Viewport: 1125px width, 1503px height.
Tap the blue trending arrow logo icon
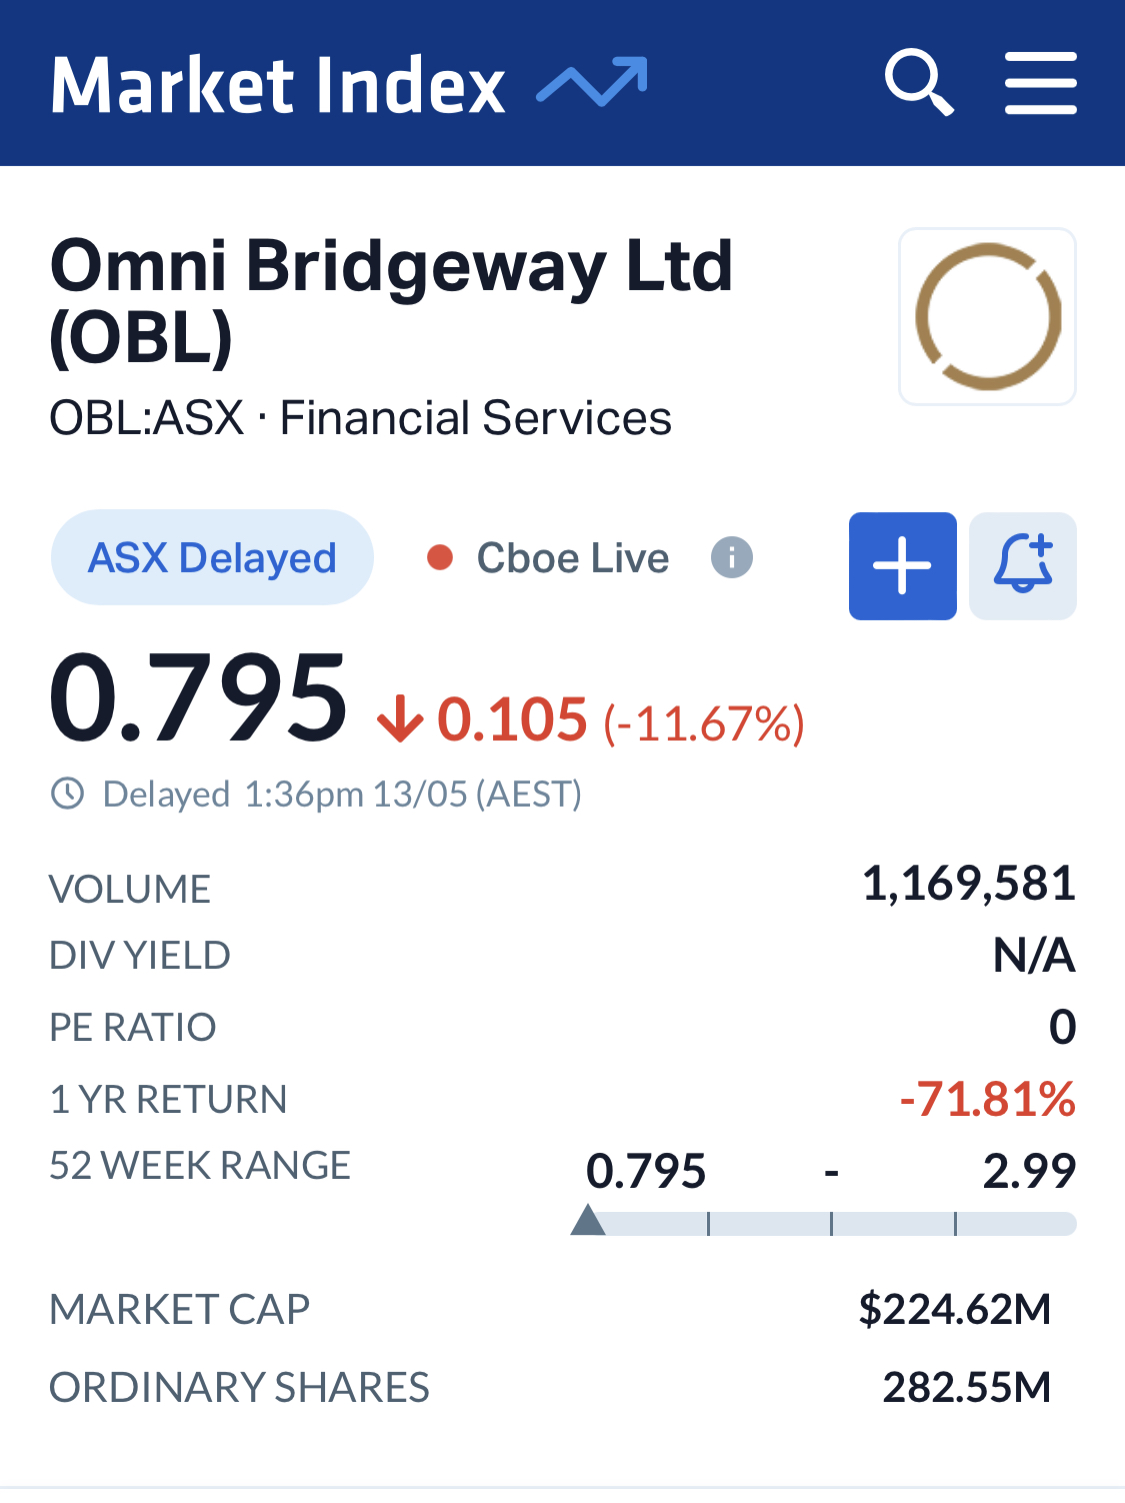[x=593, y=81]
